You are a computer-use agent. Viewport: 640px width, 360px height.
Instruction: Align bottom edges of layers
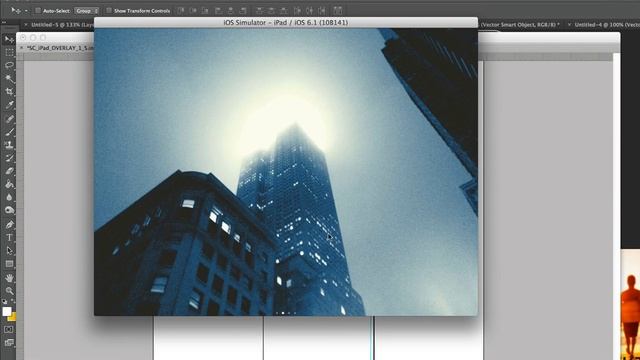205,11
